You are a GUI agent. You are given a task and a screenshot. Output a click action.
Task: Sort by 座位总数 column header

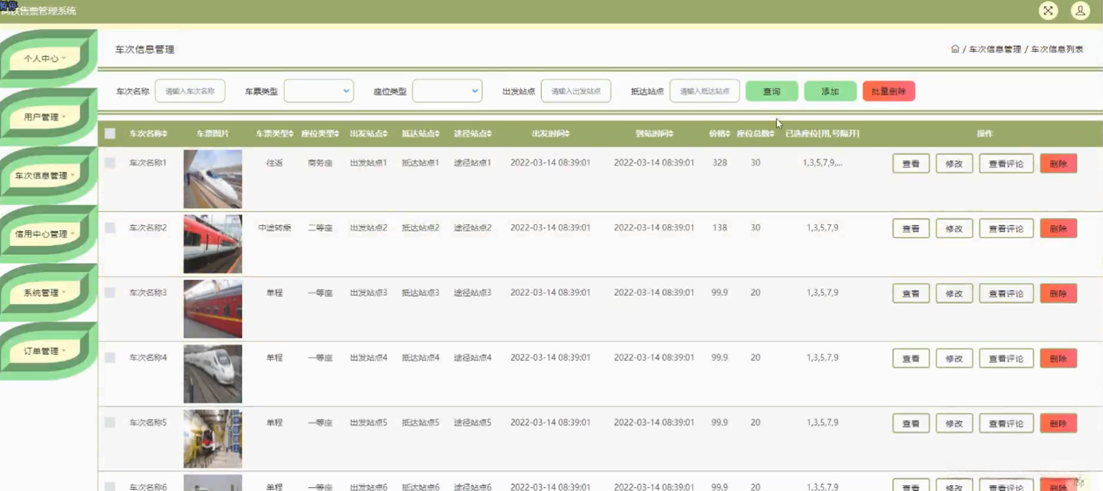tap(755, 134)
